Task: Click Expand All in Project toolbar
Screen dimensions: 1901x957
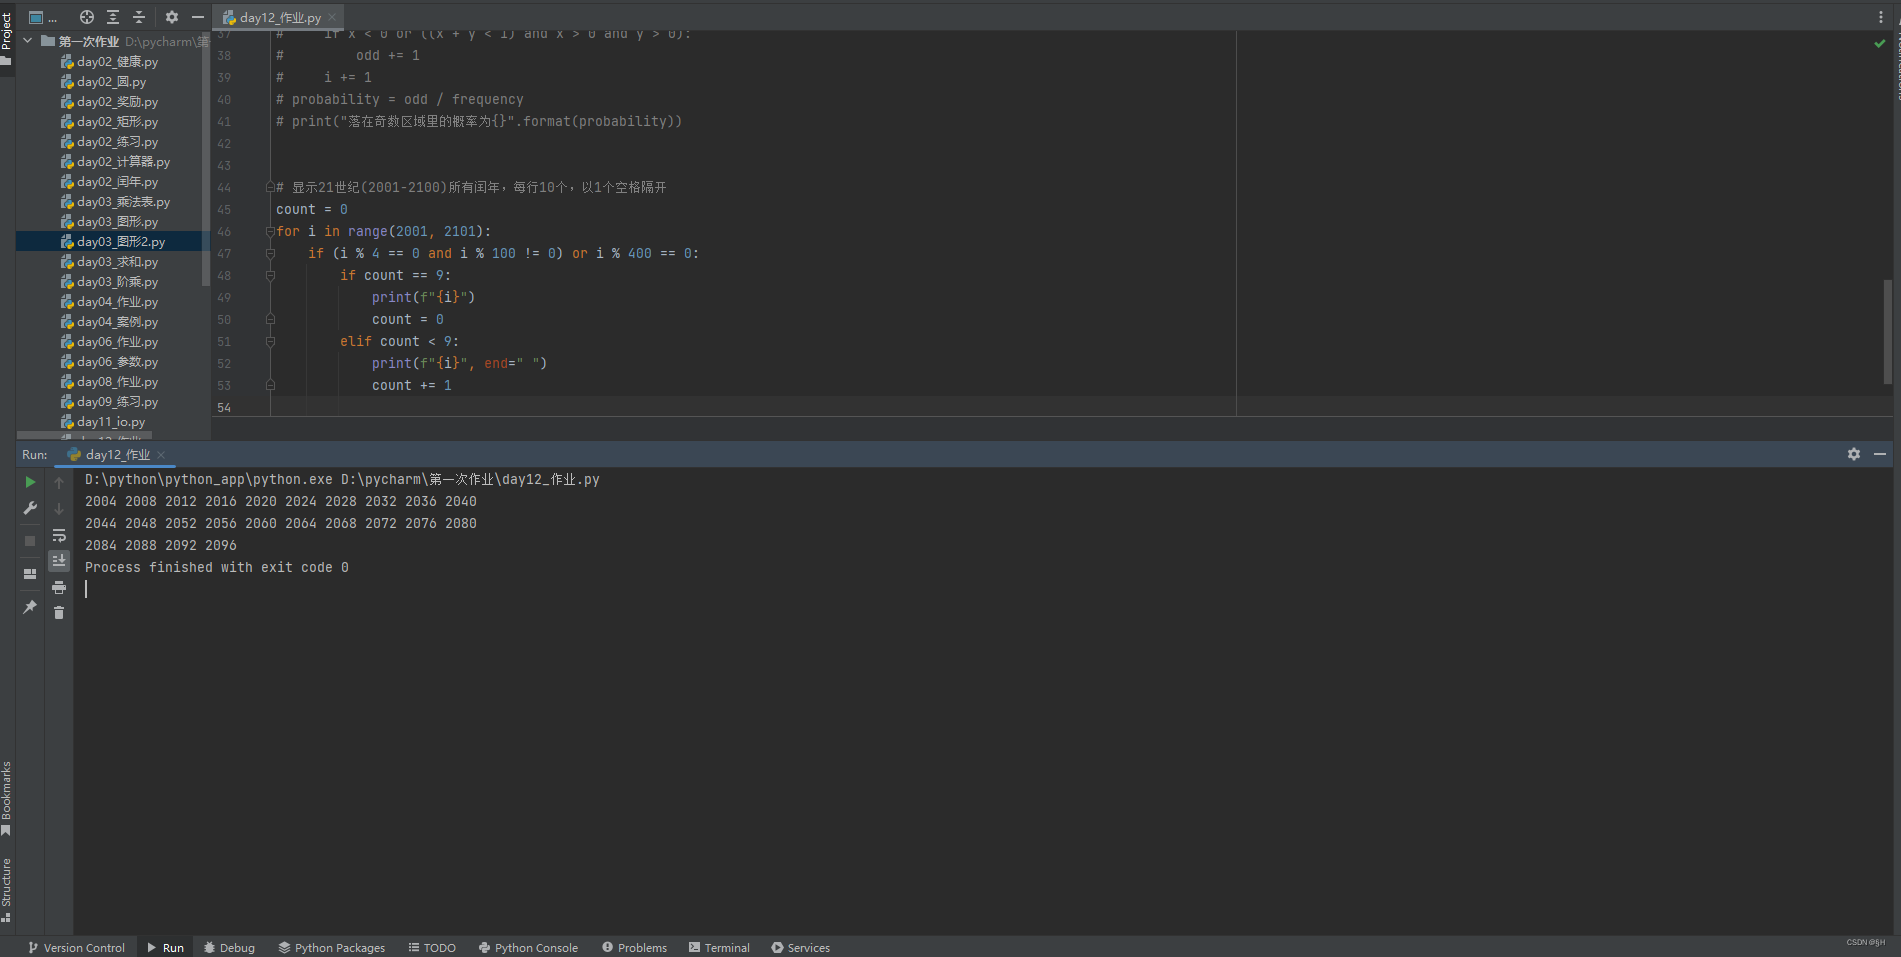Action: tap(113, 17)
